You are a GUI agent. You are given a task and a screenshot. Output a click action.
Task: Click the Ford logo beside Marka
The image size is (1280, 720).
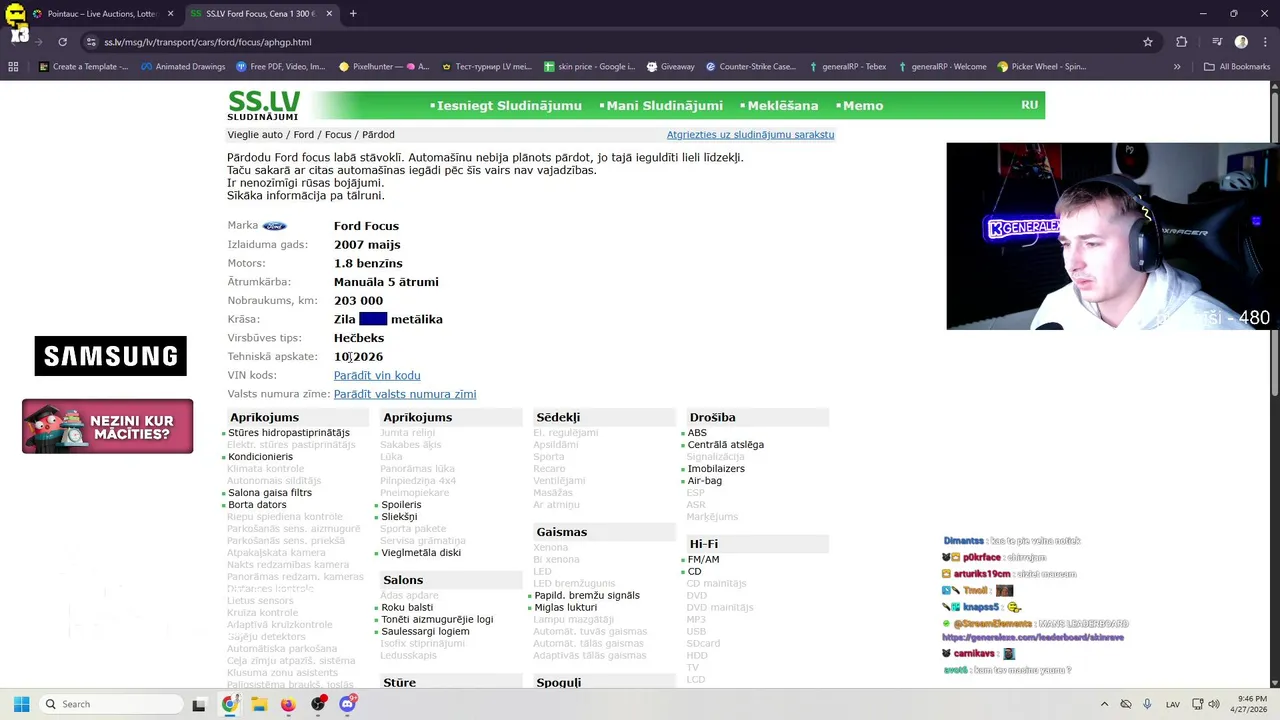point(274,226)
